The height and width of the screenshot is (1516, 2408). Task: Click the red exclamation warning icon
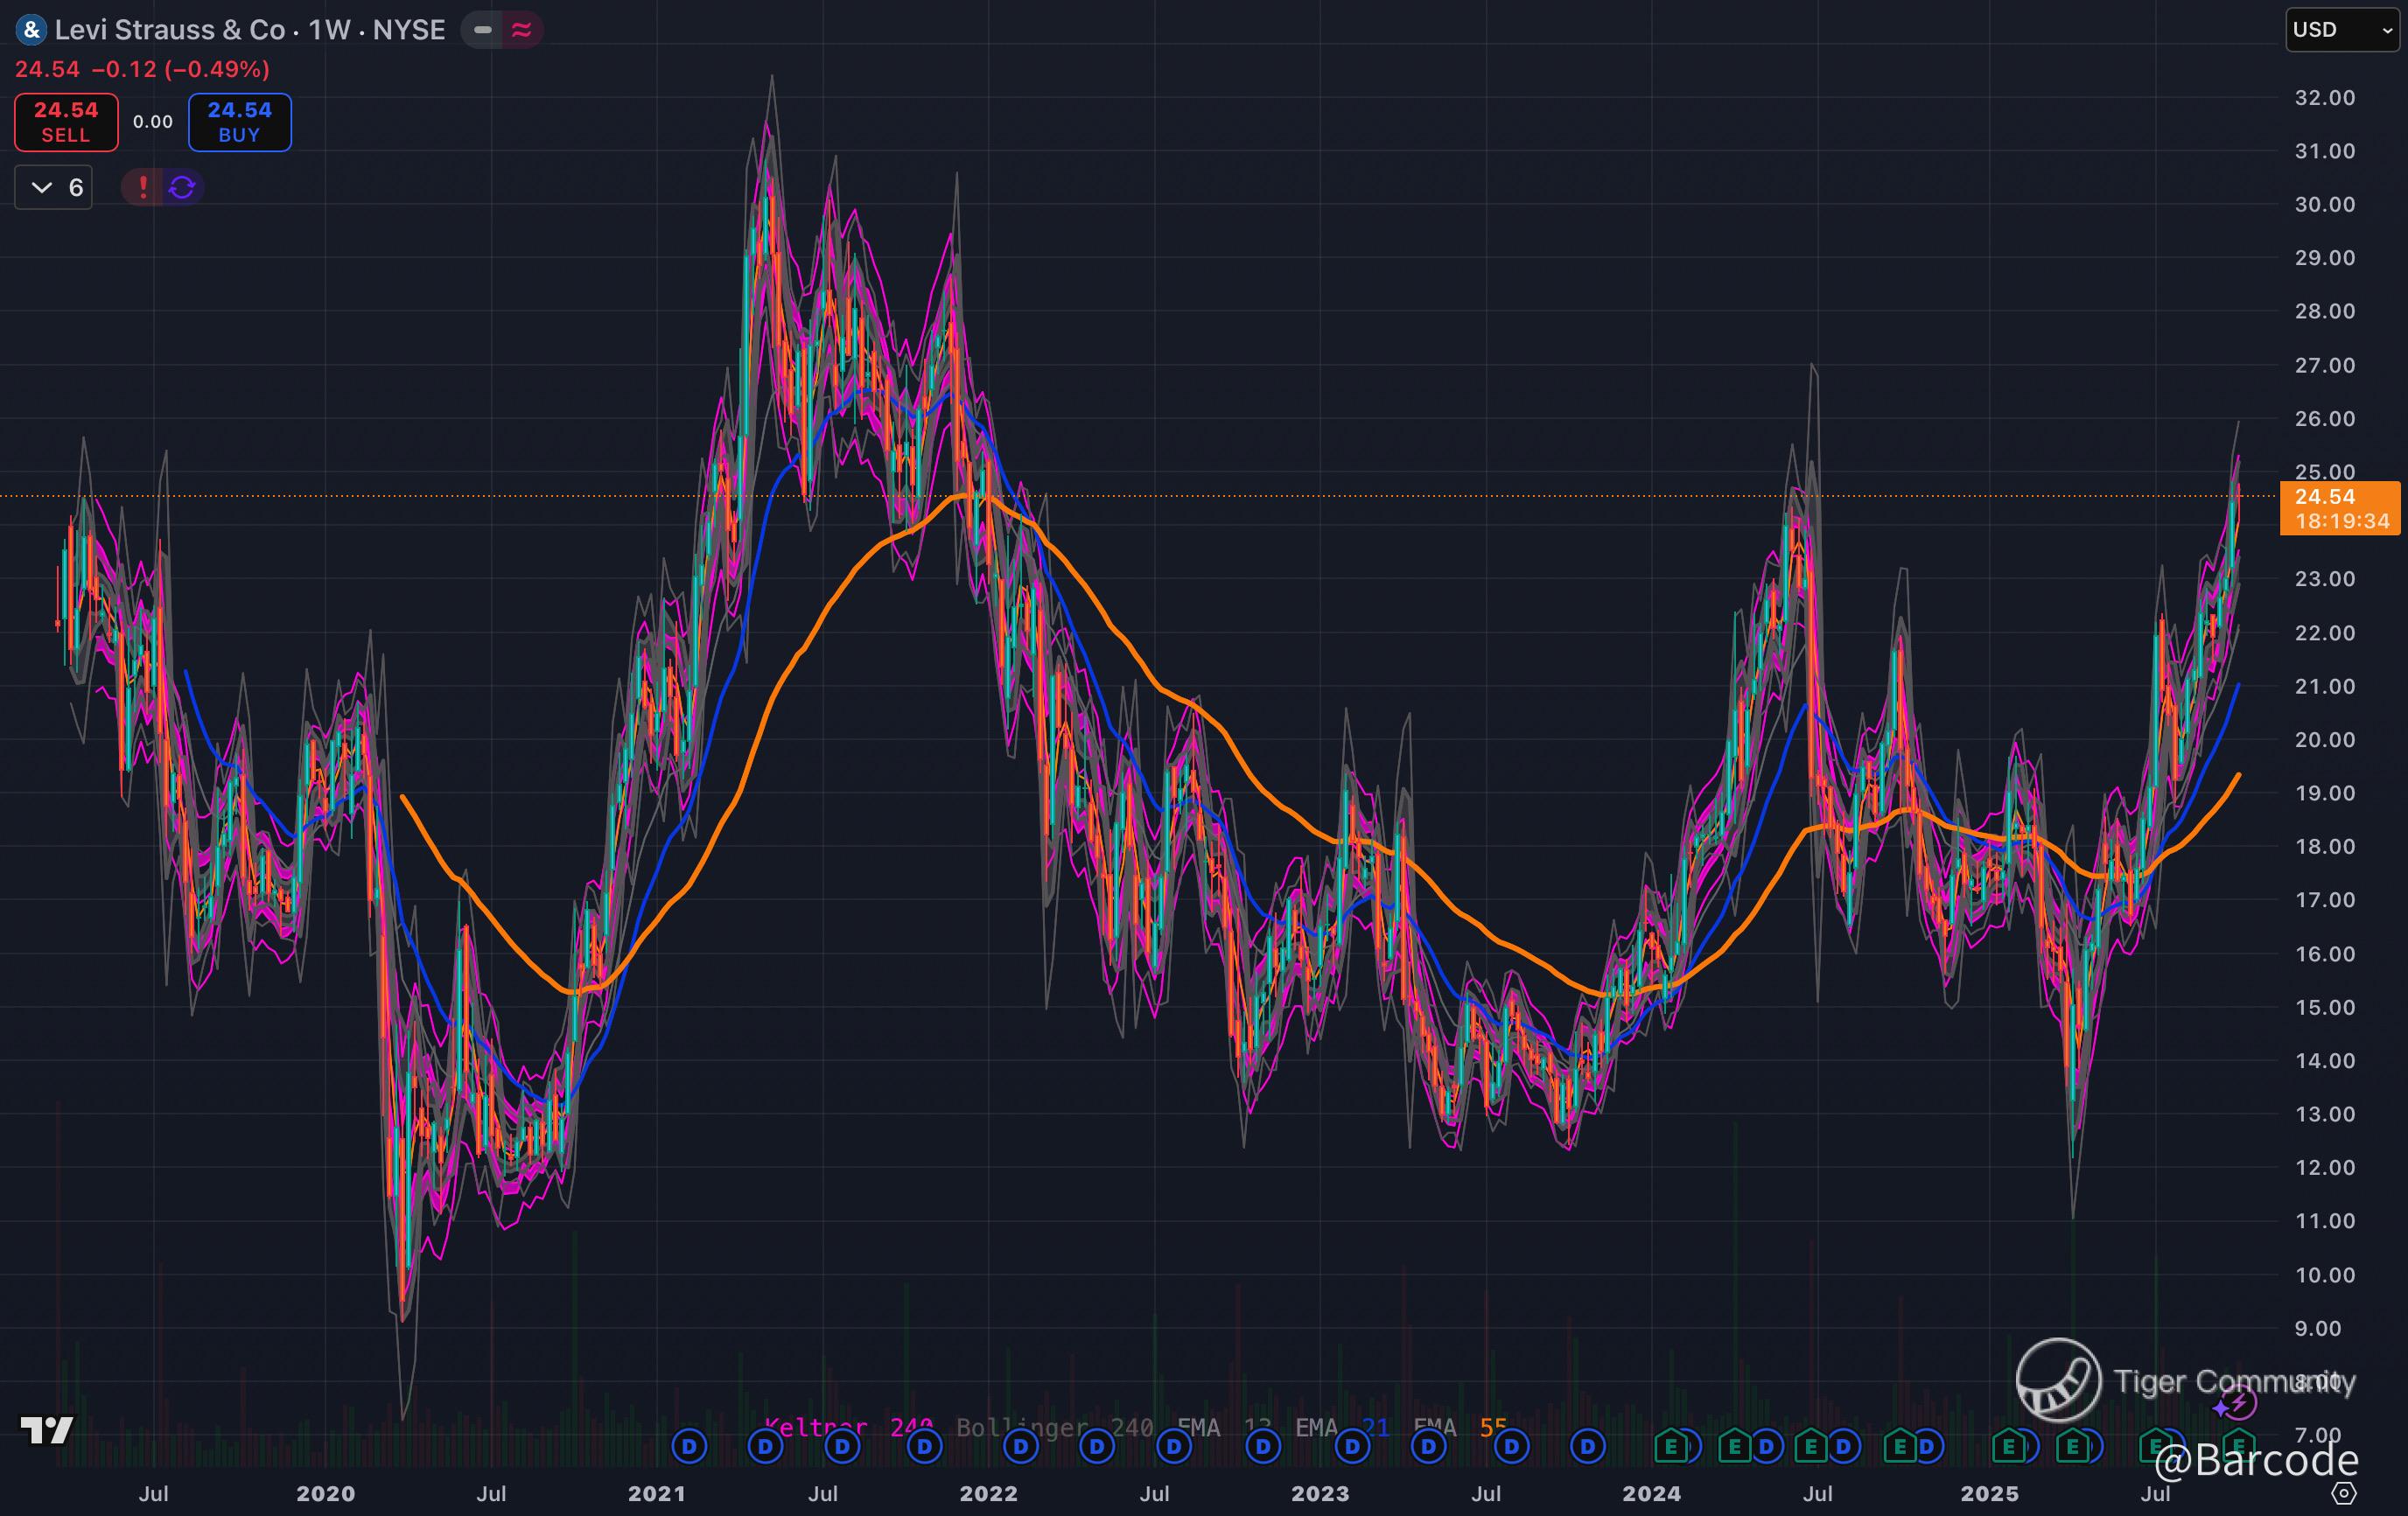pyautogui.click(x=143, y=187)
